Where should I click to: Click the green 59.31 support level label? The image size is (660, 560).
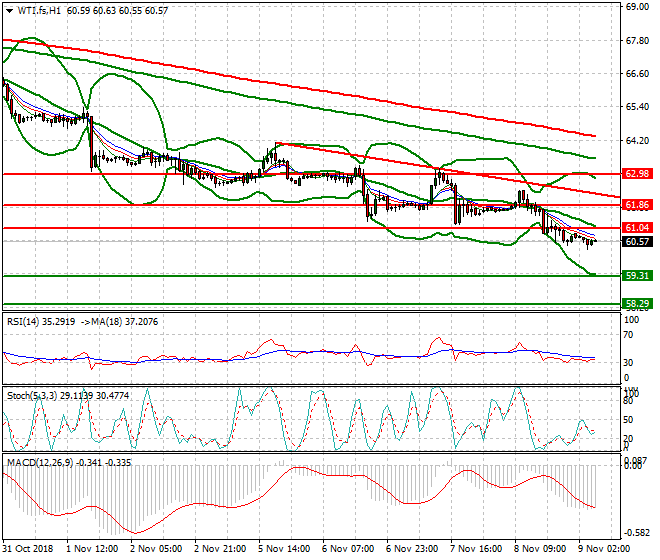(637, 276)
